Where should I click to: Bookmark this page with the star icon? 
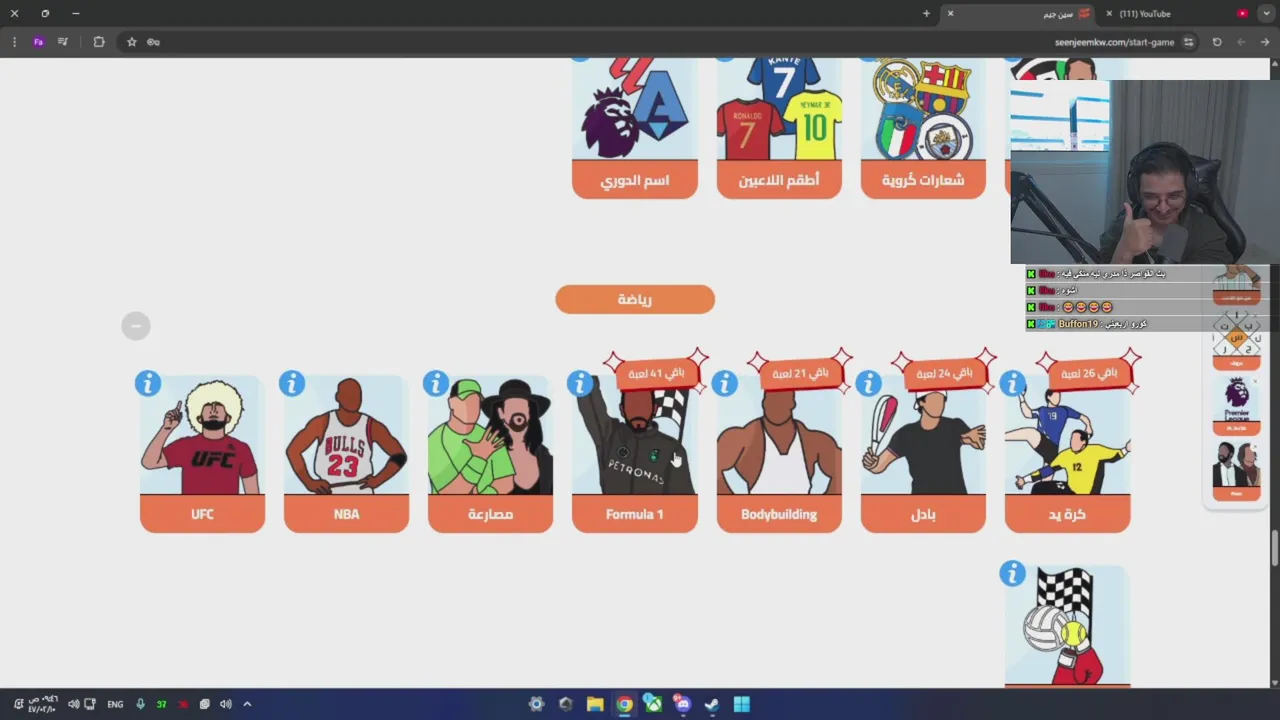click(x=131, y=42)
